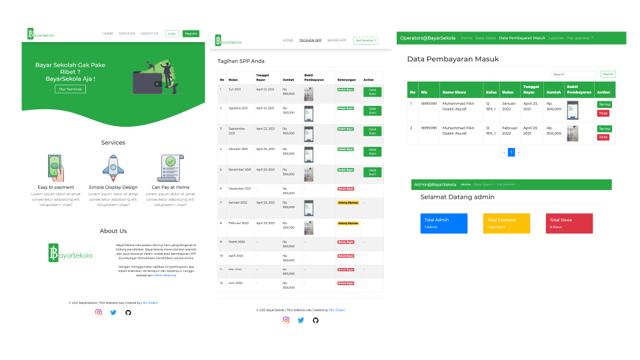Image resolution: width=640 pixels, height=360 pixels.
Task: Click Home in the Admin@BayarSekola navbar
Action: tap(466, 184)
